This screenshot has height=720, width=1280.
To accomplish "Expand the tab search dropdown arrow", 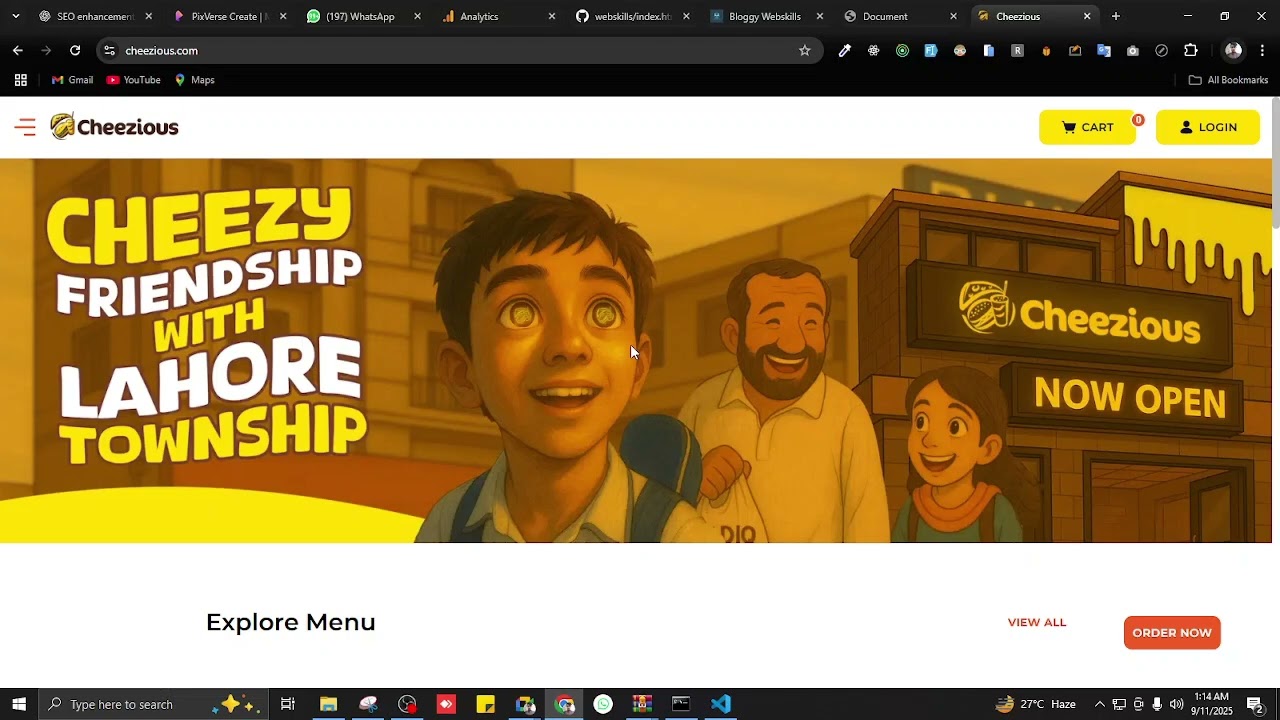I will pos(15,16).
